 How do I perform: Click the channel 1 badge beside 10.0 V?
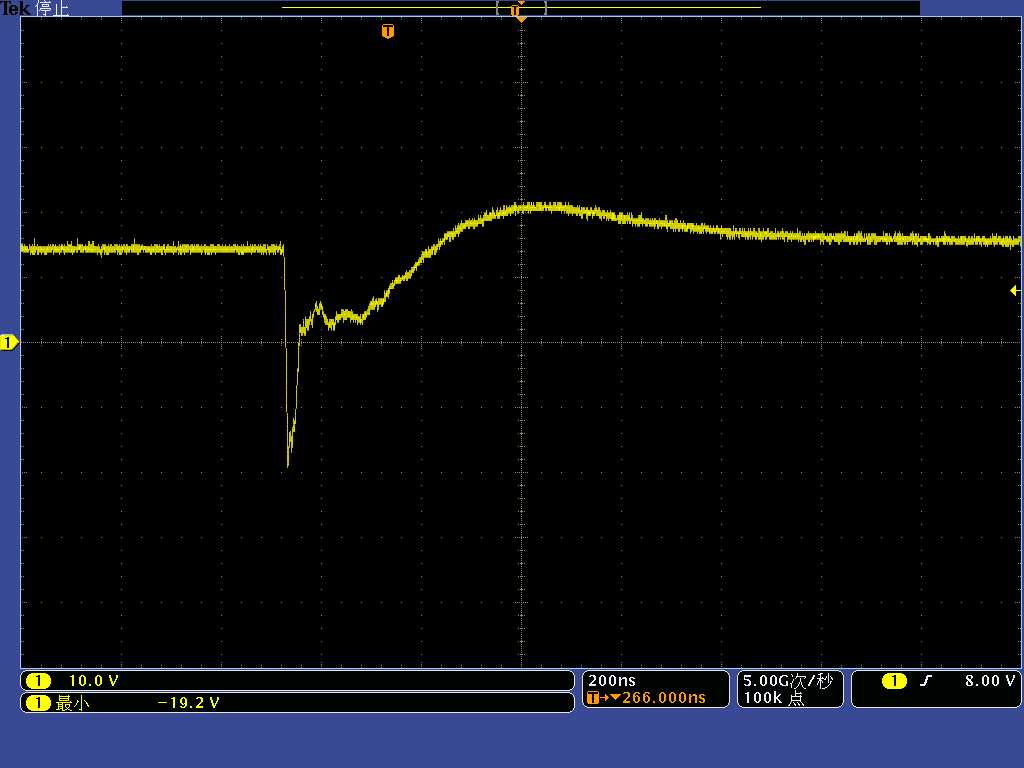pyautogui.click(x=38, y=681)
